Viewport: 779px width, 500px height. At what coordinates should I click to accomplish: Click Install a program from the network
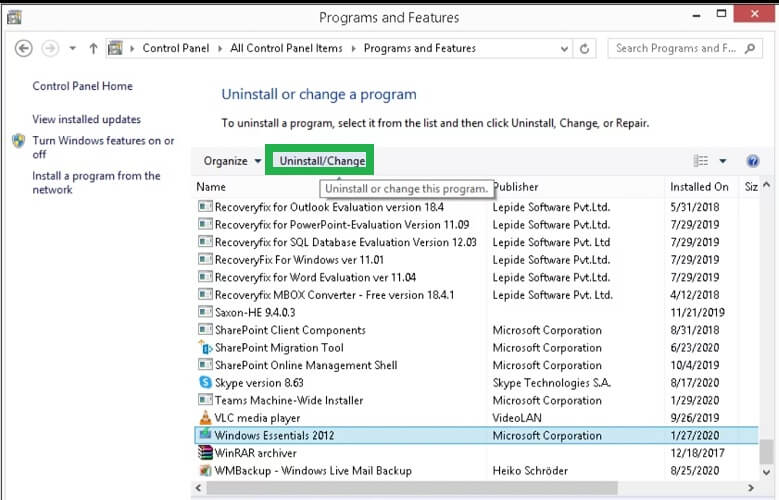[96, 182]
